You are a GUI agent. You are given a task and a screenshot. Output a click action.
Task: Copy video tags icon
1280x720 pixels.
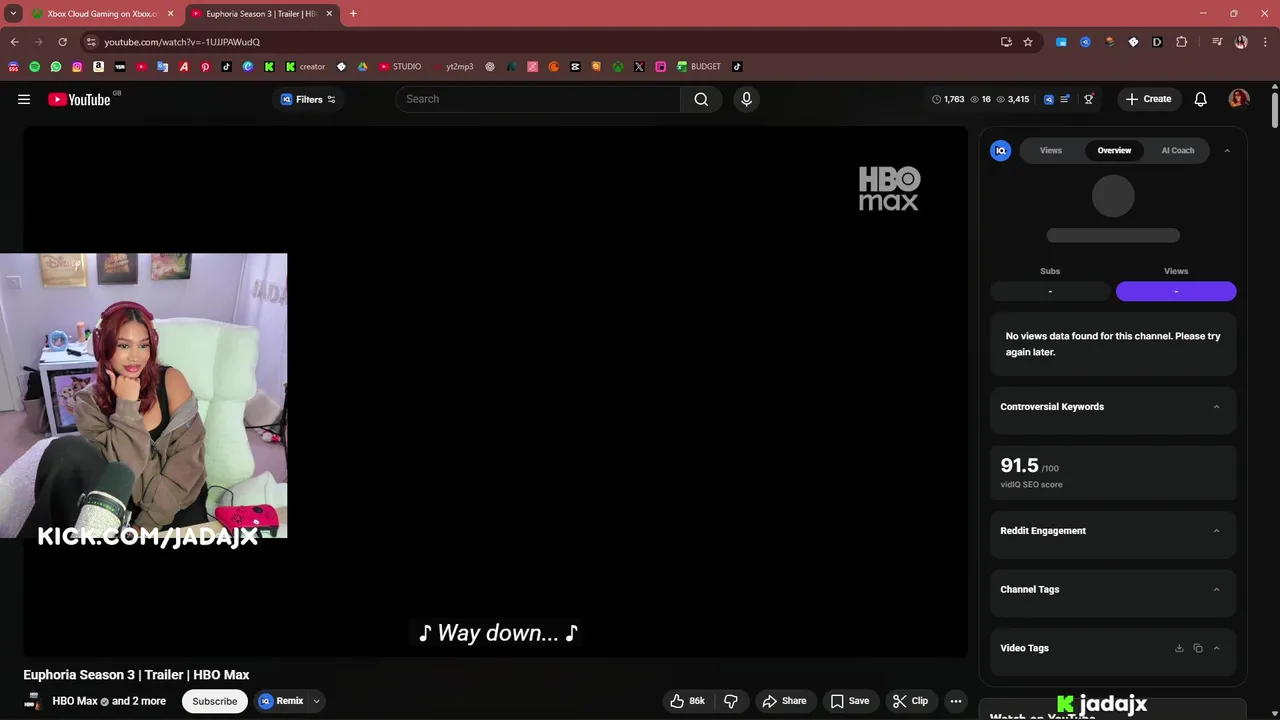pos(1198,648)
